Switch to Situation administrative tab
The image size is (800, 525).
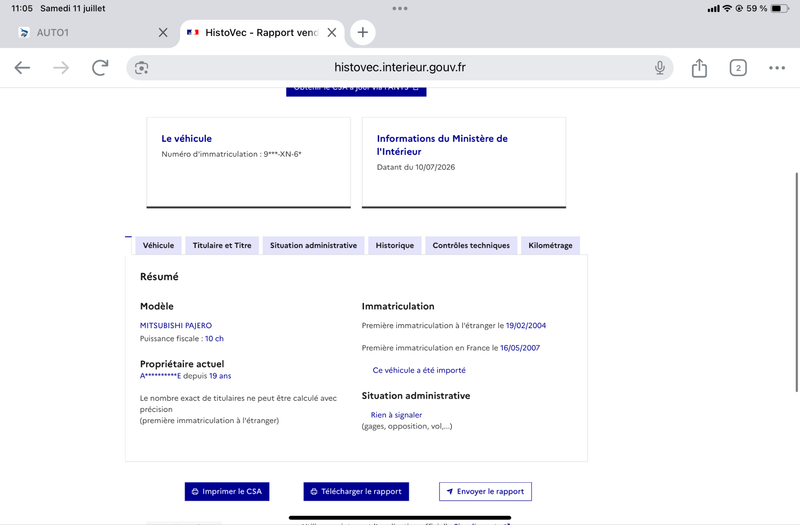(313, 245)
